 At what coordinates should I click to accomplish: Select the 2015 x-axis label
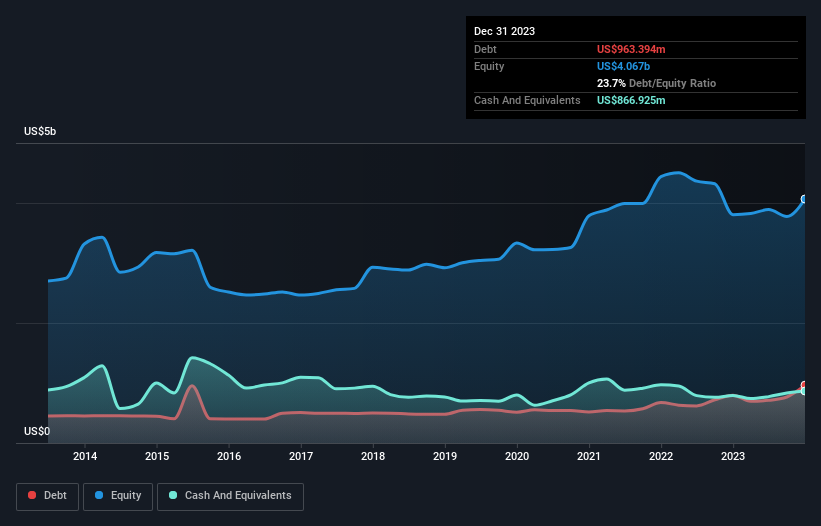pos(157,456)
